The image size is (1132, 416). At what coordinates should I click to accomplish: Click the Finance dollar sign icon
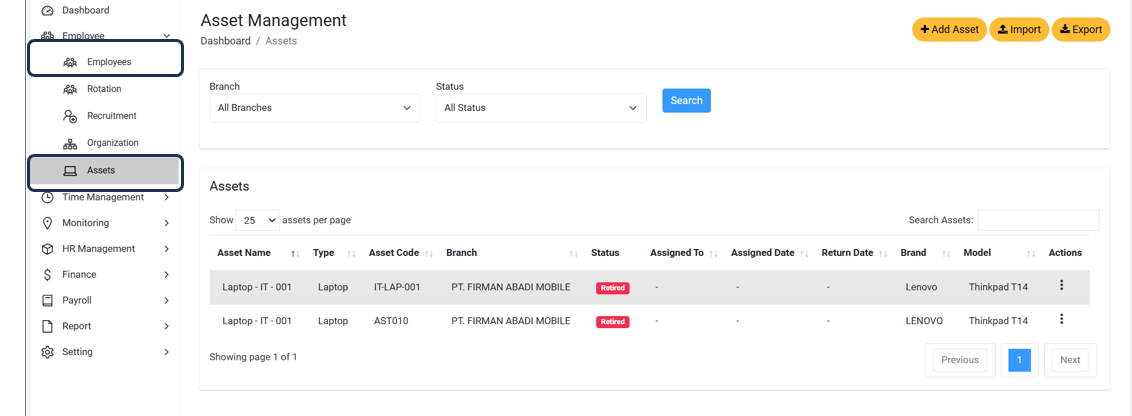(47, 274)
